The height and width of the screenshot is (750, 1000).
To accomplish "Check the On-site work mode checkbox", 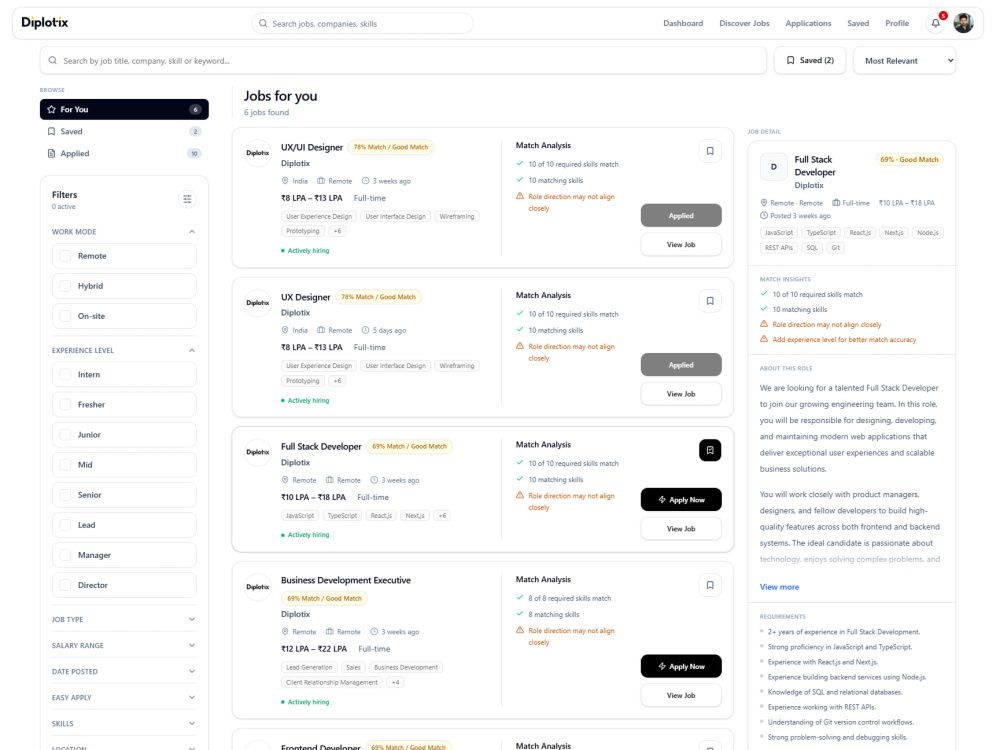I will tap(65, 316).
